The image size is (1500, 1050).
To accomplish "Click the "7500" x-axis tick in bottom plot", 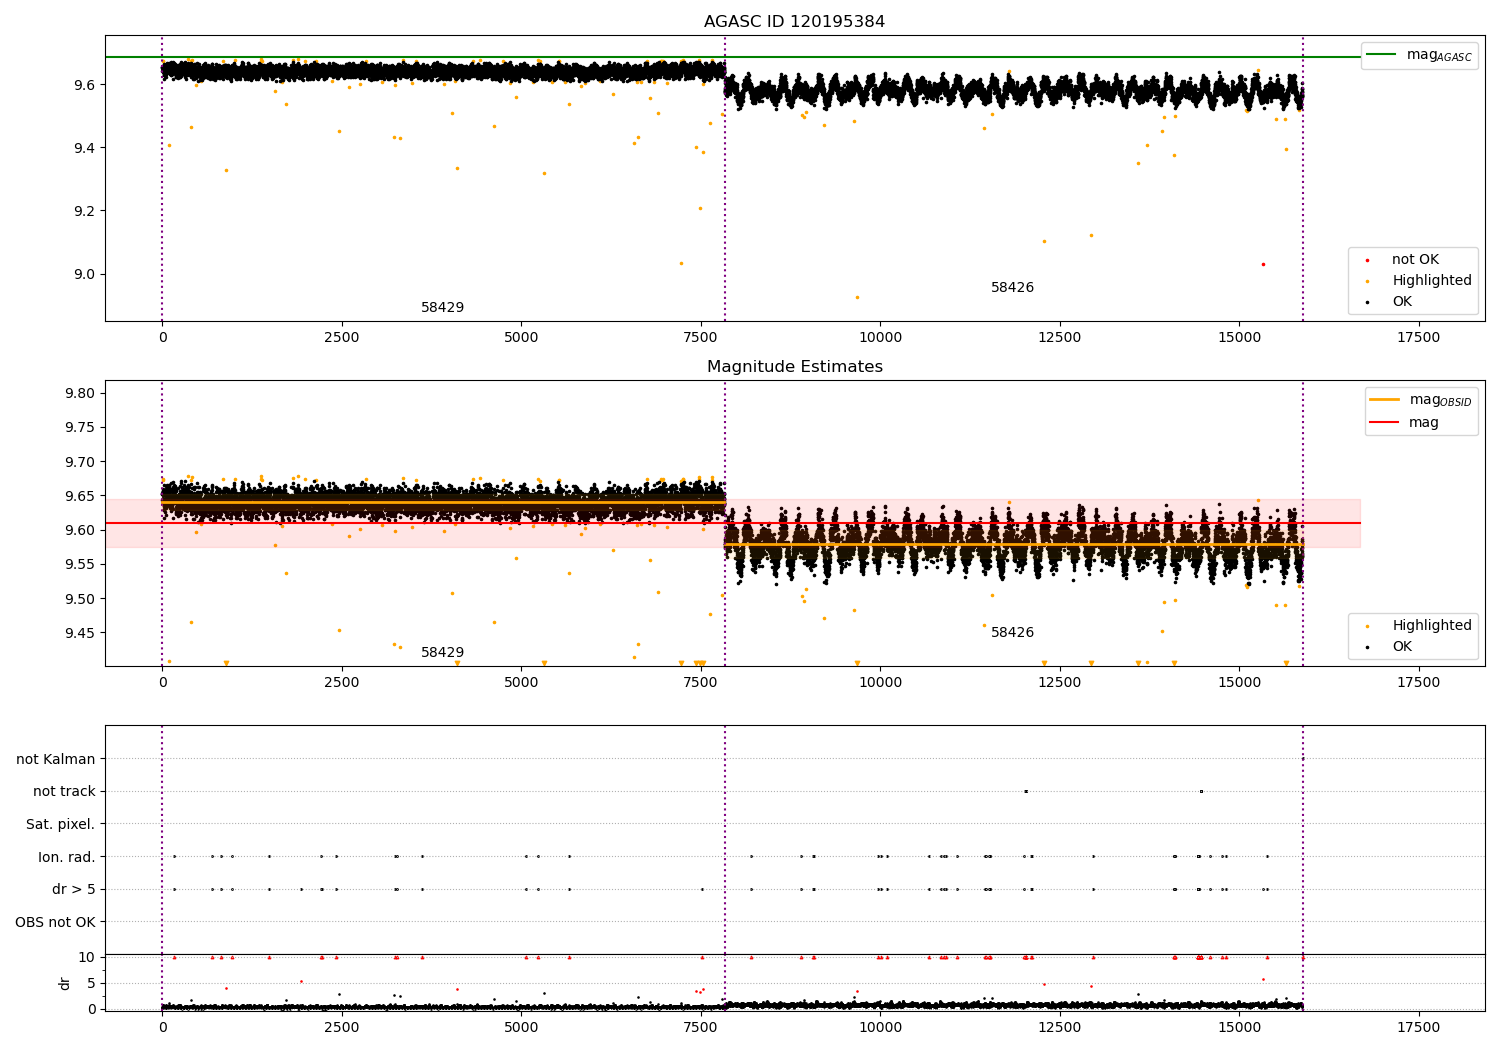I will click(700, 1028).
